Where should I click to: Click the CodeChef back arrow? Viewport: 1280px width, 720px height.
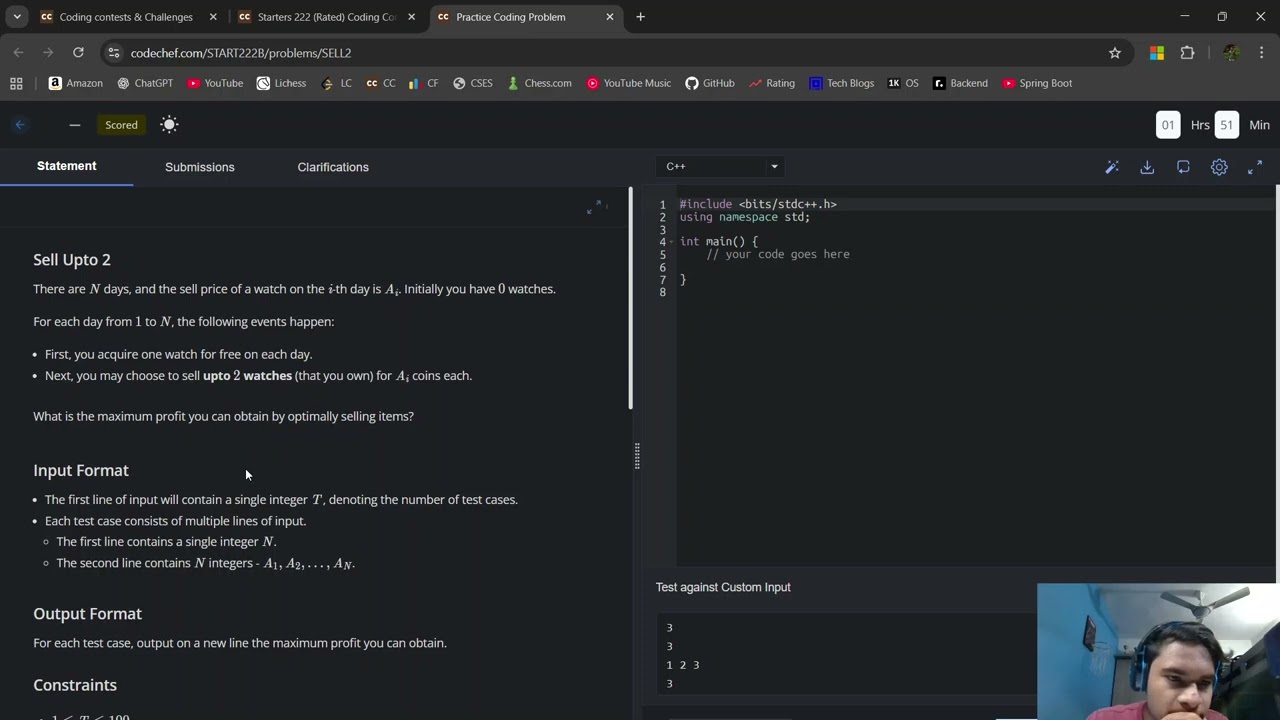coord(20,125)
